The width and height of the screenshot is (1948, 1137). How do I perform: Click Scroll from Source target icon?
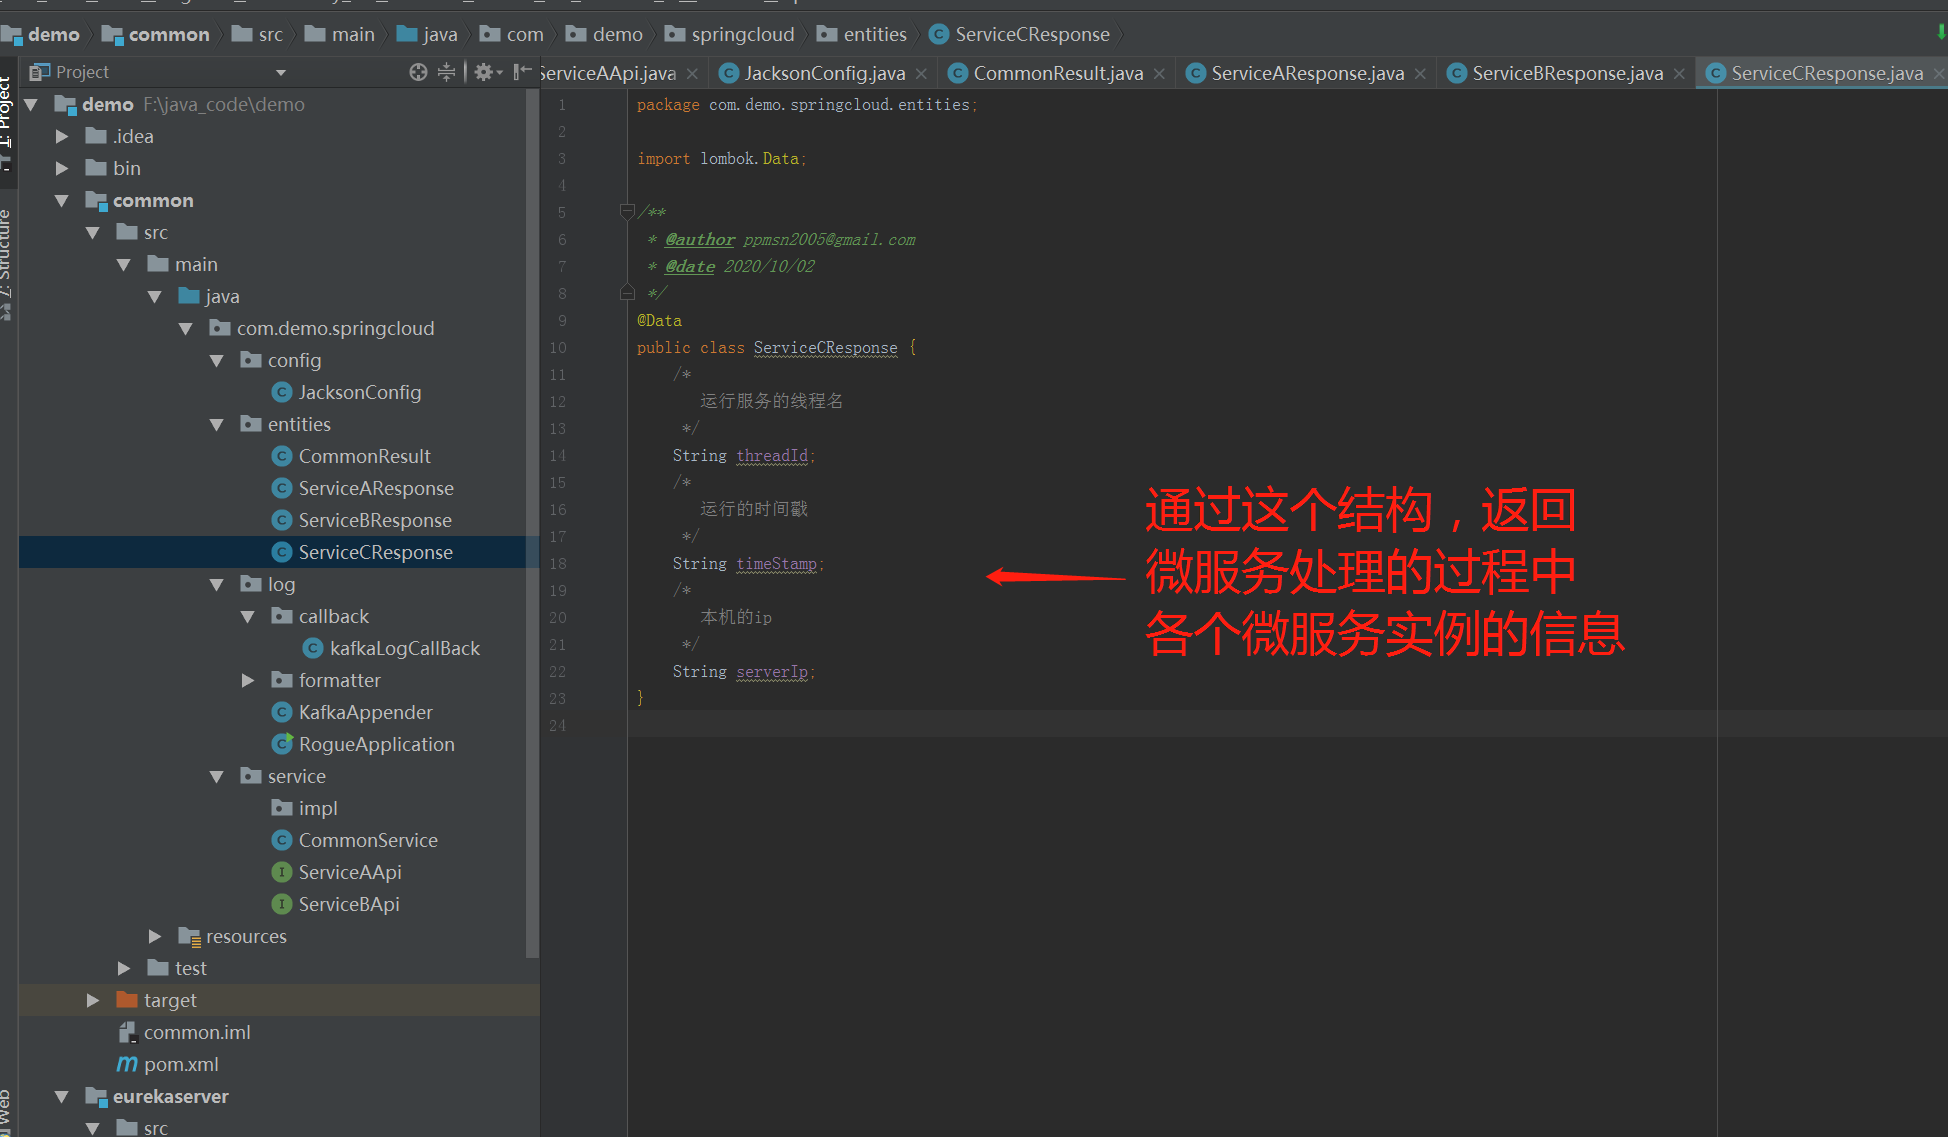(418, 72)
